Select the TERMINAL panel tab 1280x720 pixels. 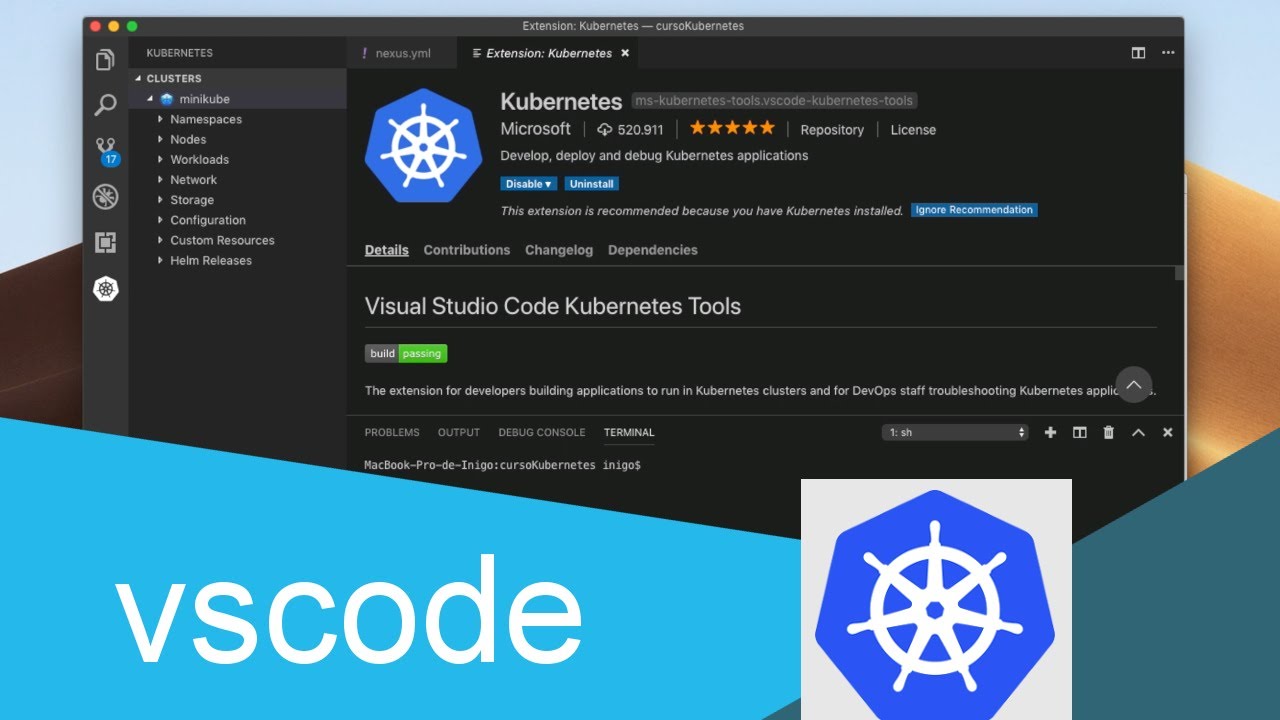[629, 432]
